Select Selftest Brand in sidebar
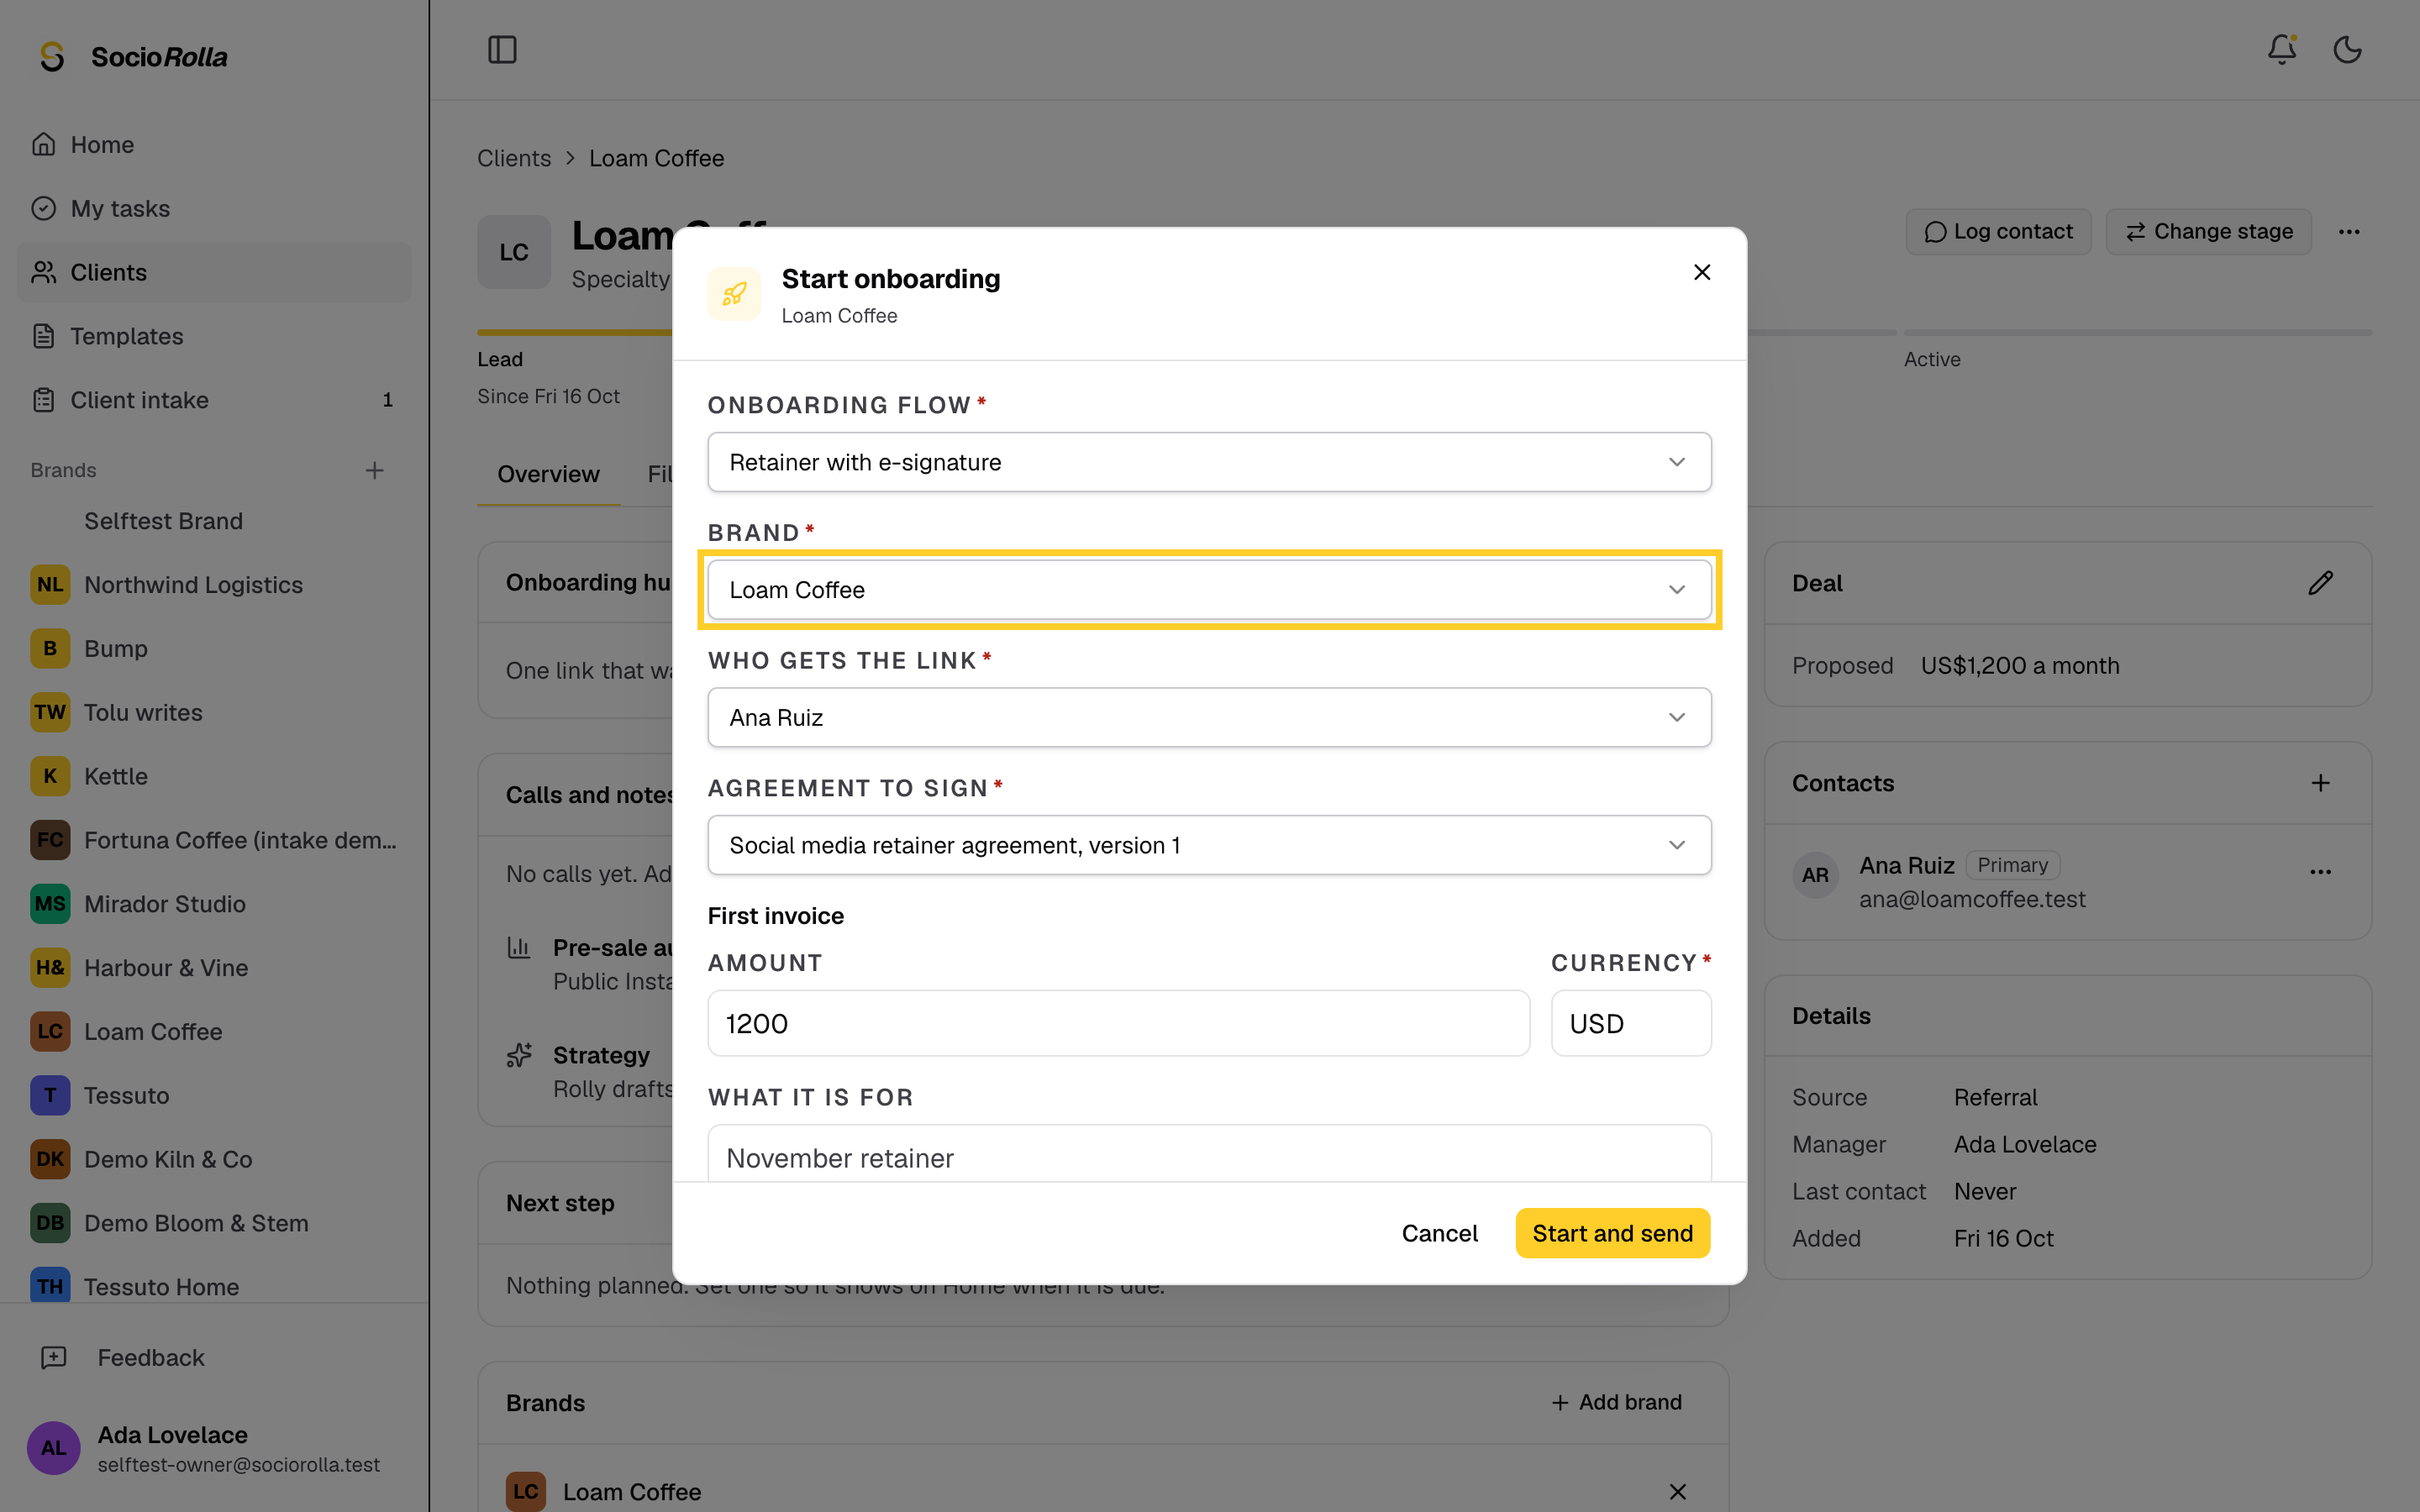Image resolution: width=2420 pixels, height=1512 pixels. (215, 521)
